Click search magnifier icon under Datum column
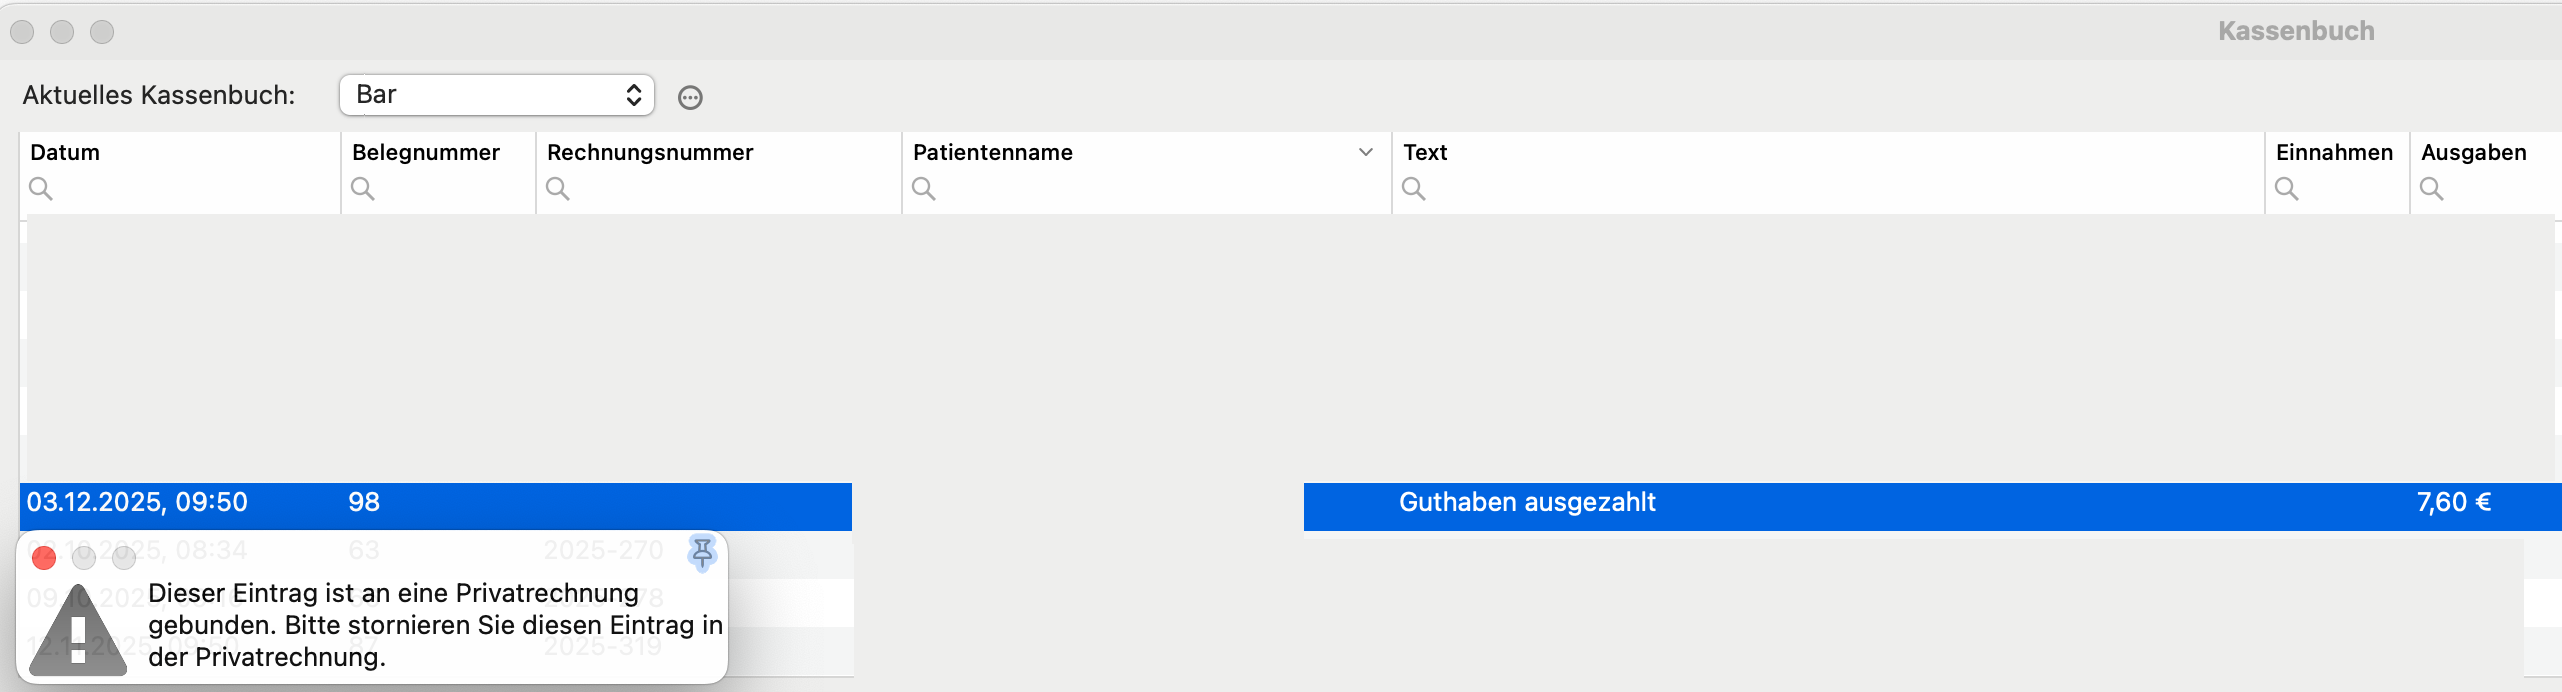2562x692 pixels. (41, 188)
